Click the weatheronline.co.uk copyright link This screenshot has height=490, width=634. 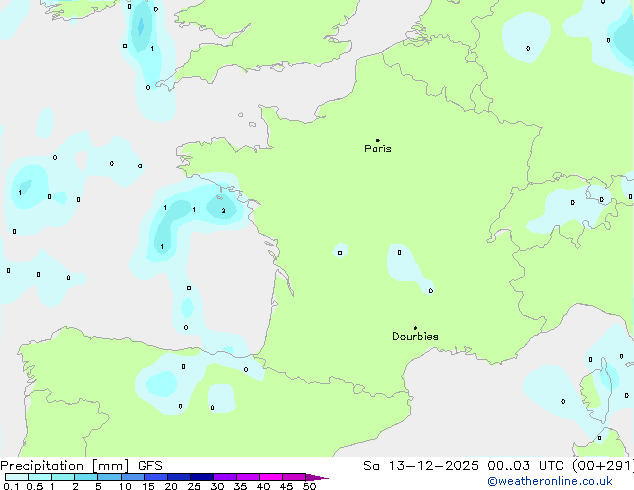[550, 481]
